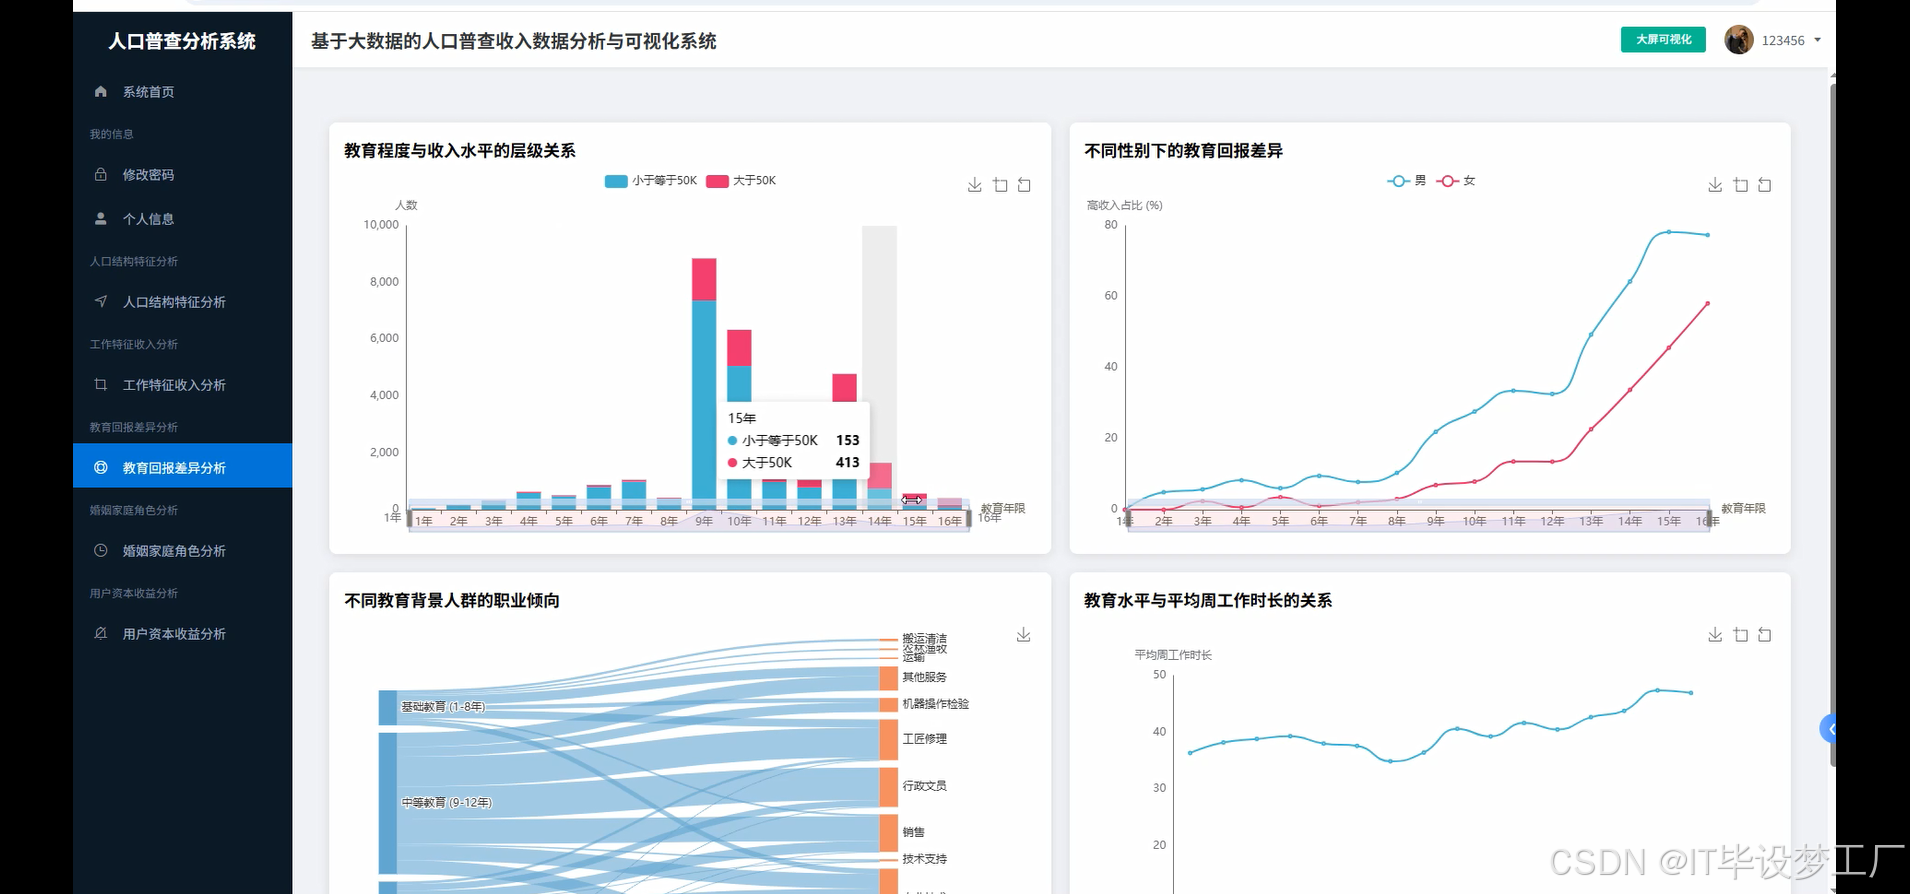The width and height of the screenshot is (1910, 894).
Task: Open 婚姻家庭角色分析 menu item
Action: tap(182, 551)
